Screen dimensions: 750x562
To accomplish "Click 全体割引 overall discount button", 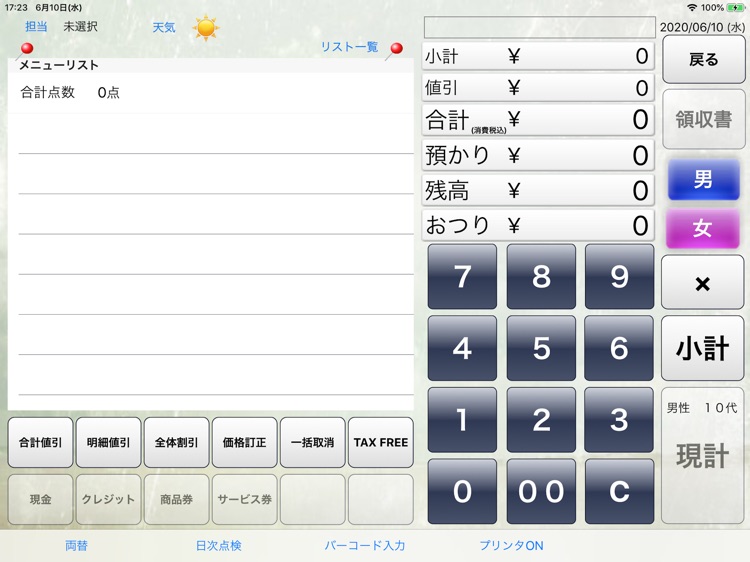I will tap(176, 442).
